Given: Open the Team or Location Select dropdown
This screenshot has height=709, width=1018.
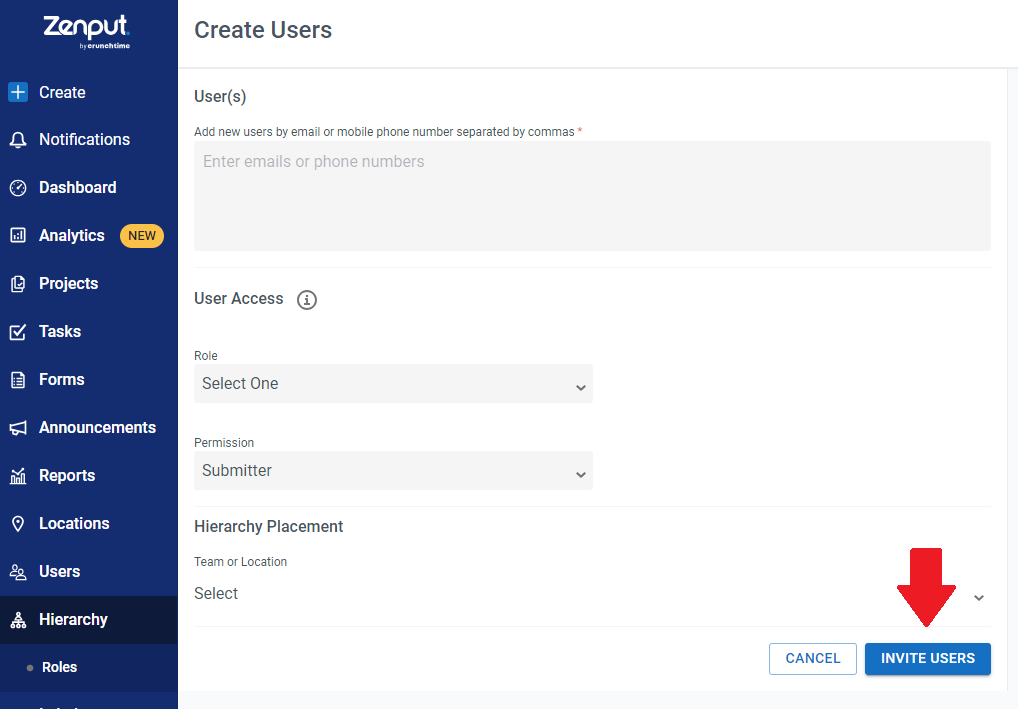Looking at the screenshot, I should click(x=592, y=594).
